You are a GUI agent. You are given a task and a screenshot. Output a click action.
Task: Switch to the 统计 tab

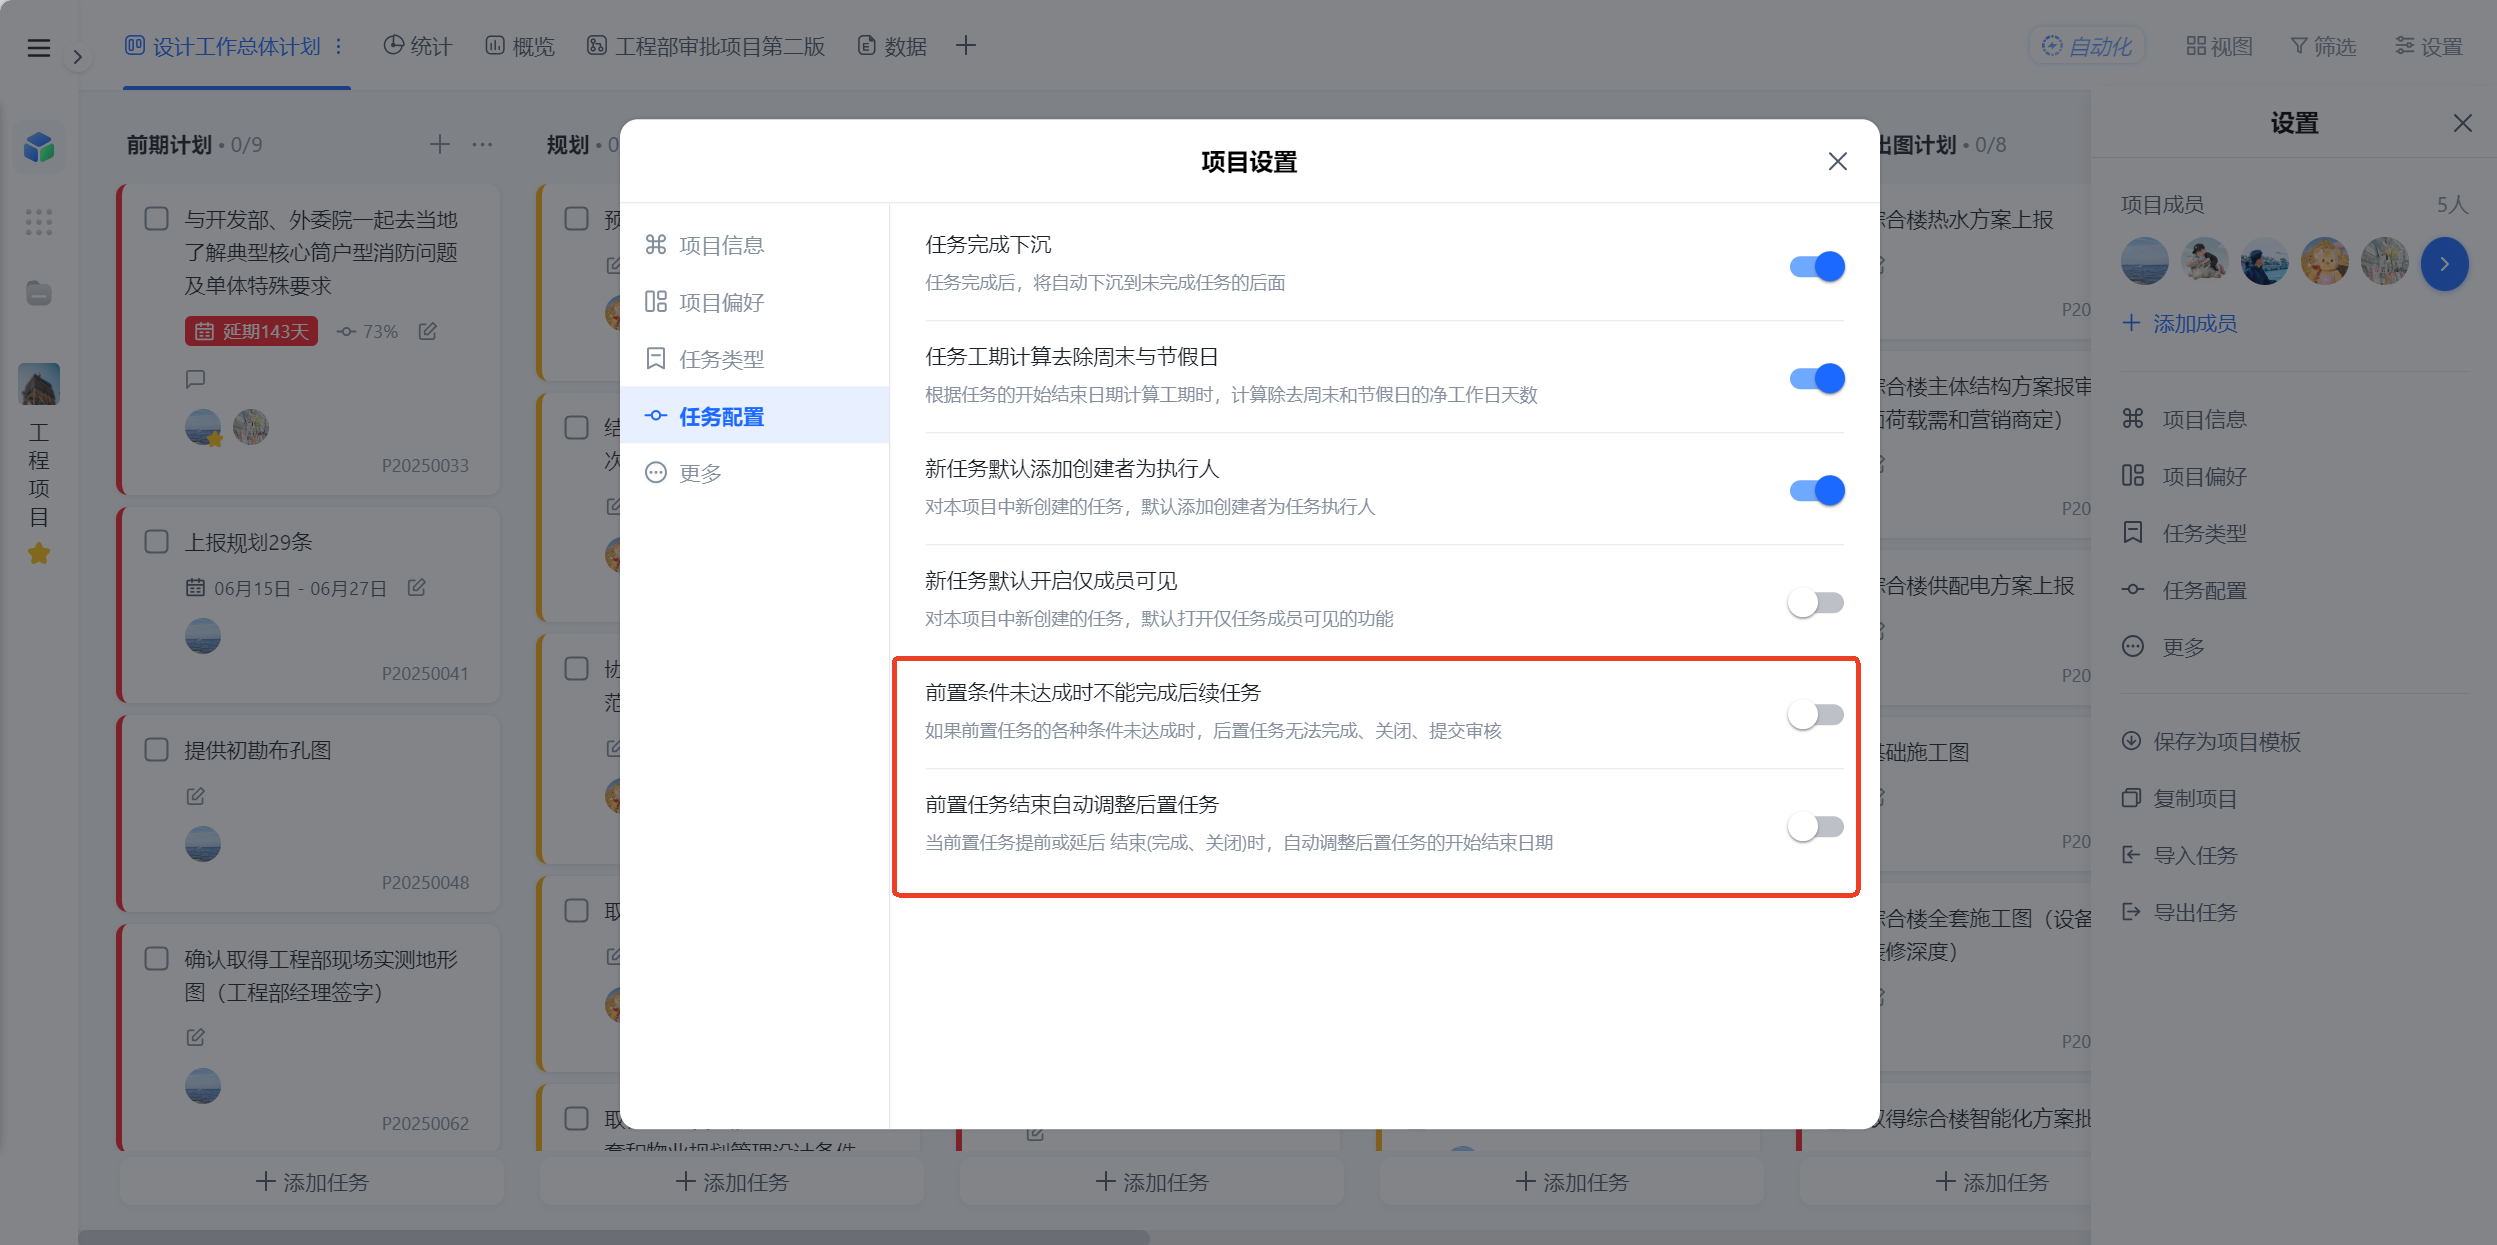418,46
